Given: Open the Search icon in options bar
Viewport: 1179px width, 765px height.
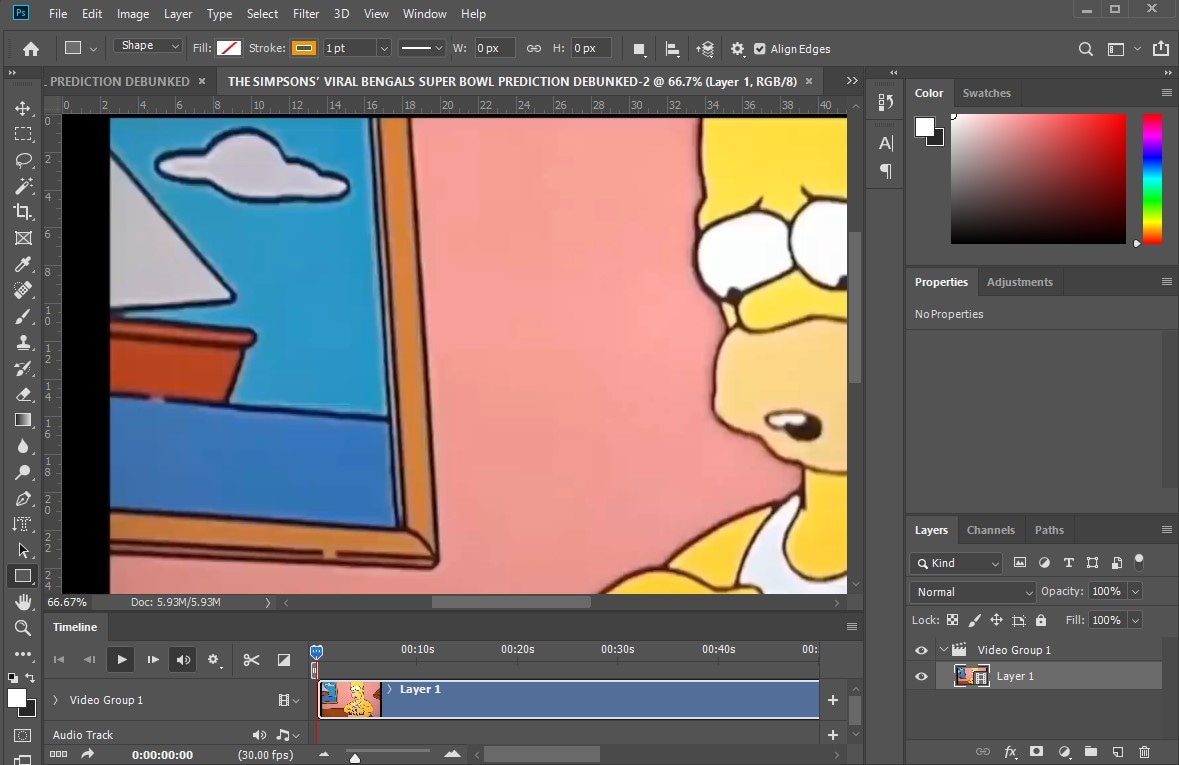Looking at the screenshot, I should point(1085,49).
